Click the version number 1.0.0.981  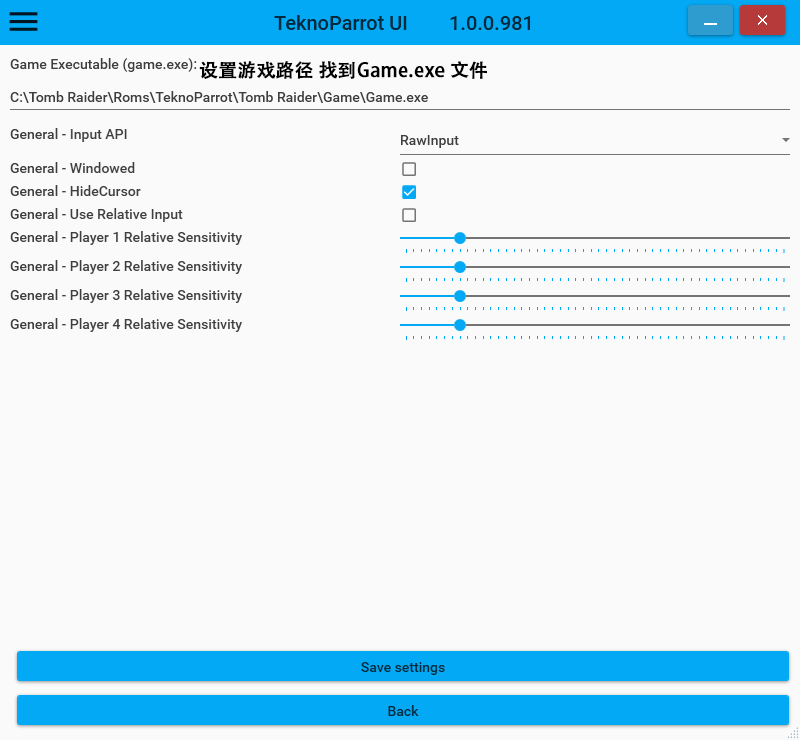tap(491, 23)
